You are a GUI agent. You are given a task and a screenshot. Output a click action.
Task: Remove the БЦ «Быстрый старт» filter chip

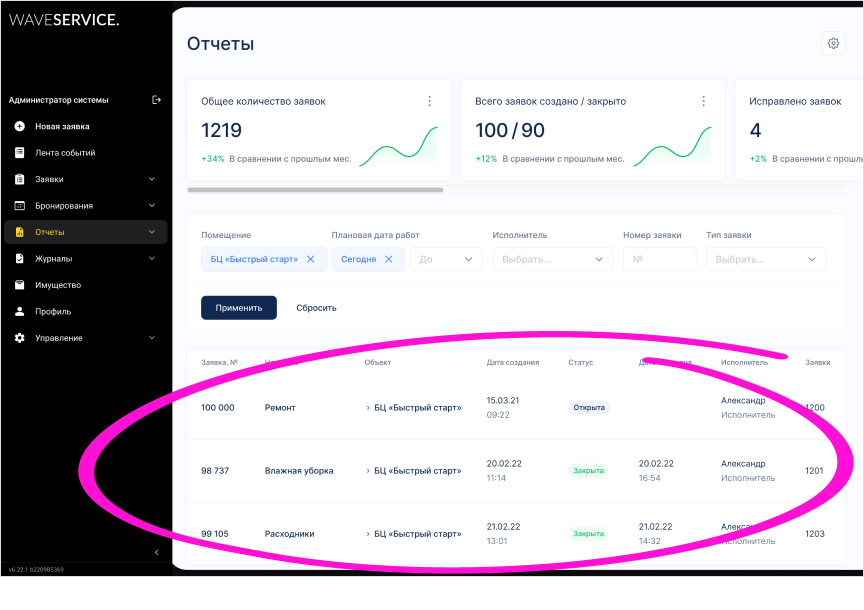click(310, 259)
